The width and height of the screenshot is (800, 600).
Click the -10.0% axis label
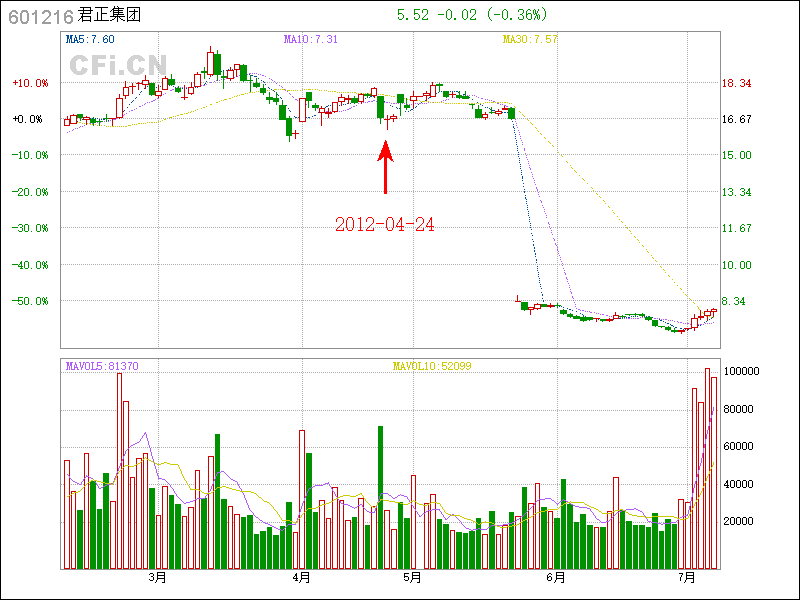click(x=31, y=155)
